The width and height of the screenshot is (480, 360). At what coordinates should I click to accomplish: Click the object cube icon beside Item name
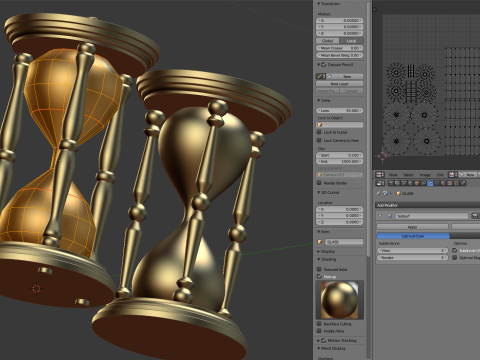(x=320, y=242)
